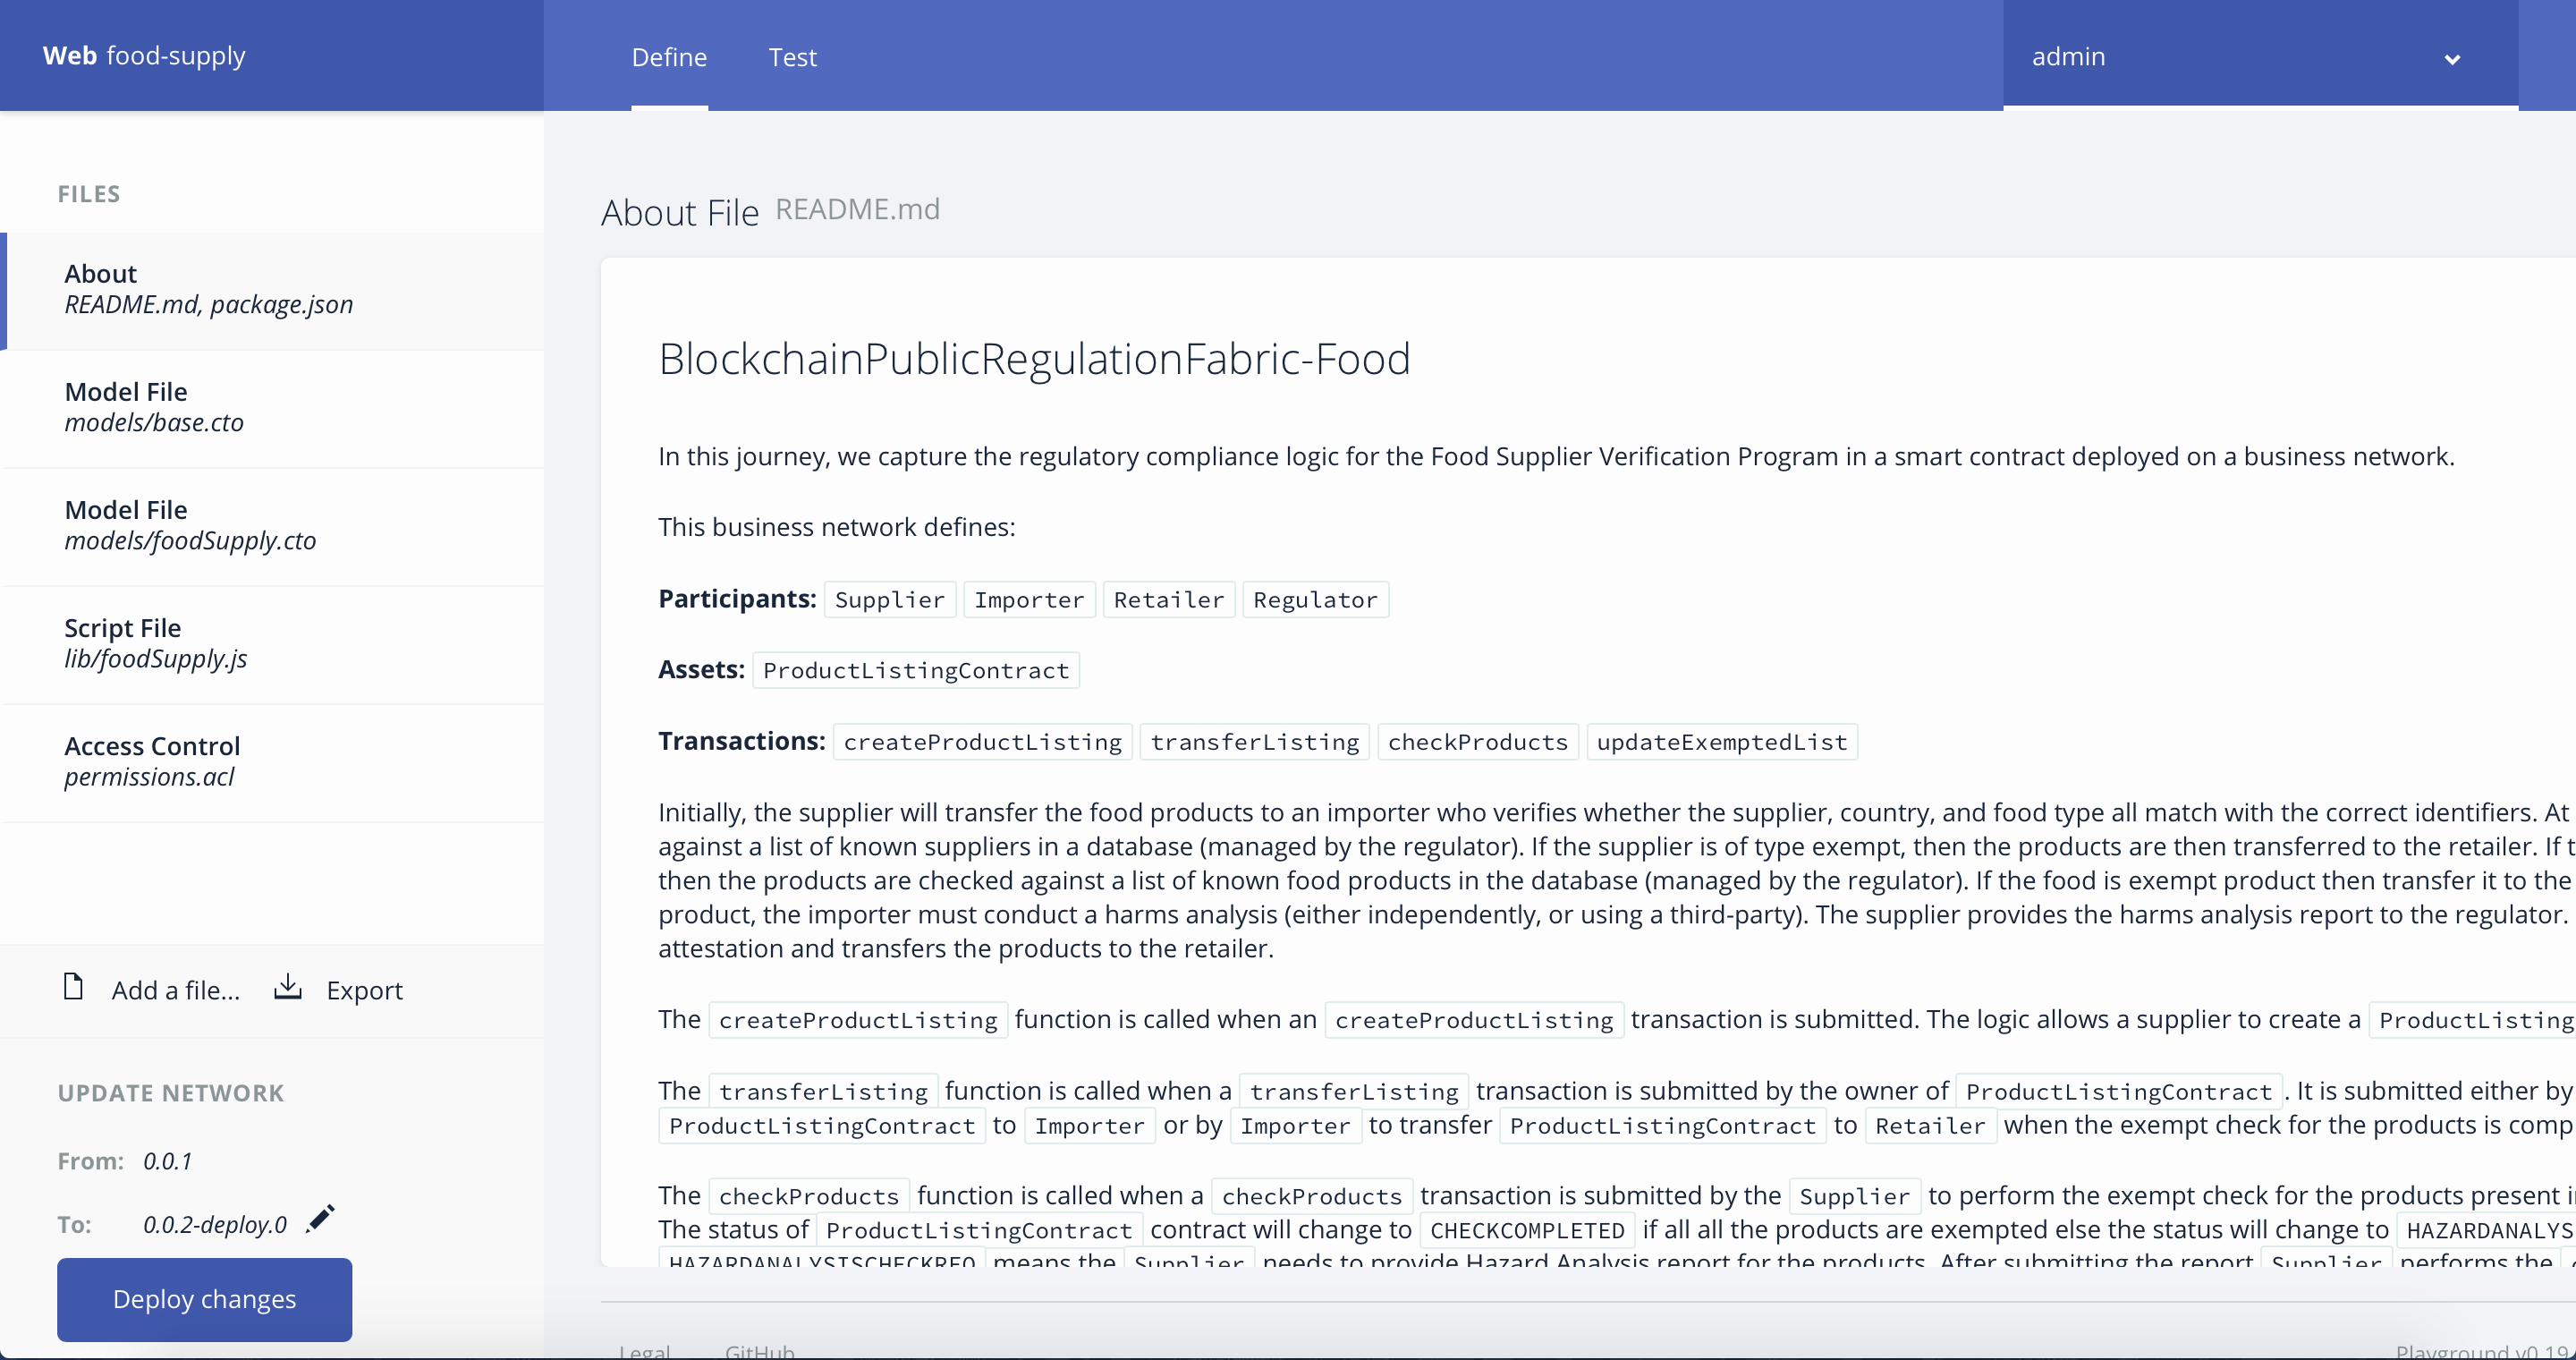
Task: Click the Model File base.cto icon
Action: (275, 404)
